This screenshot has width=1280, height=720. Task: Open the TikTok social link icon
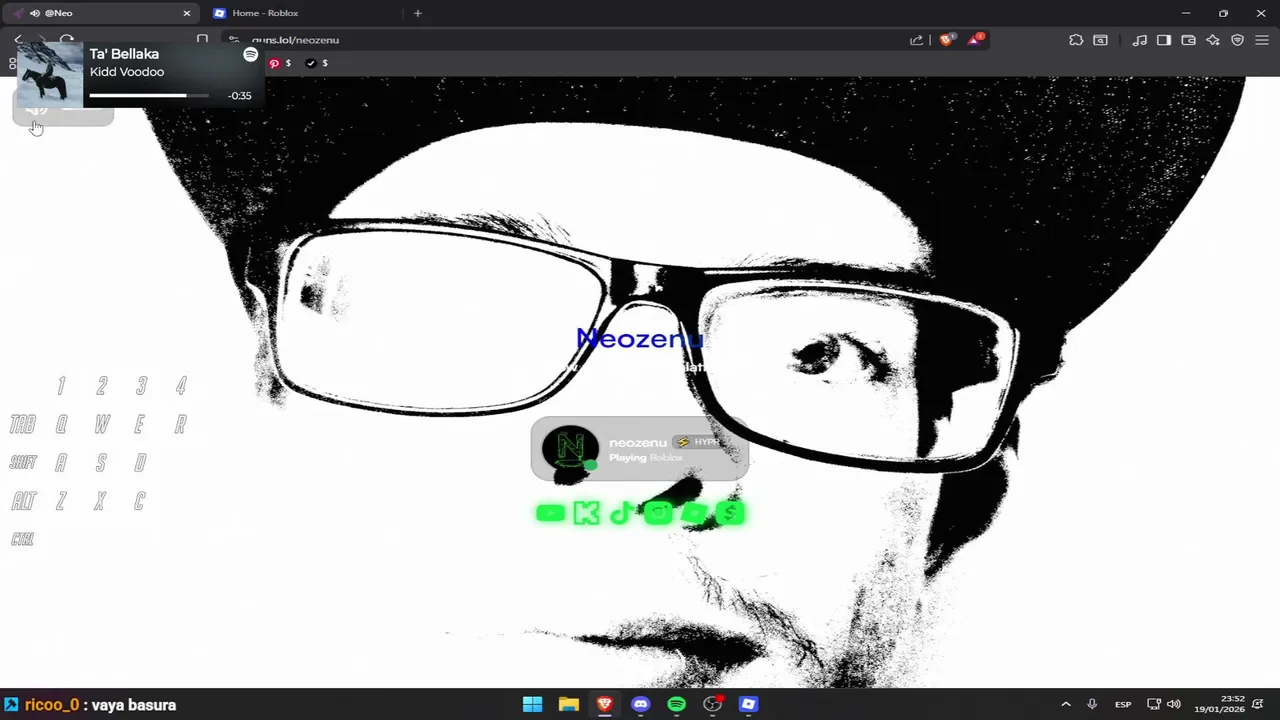pyautogui.click(x=621, y=513)
